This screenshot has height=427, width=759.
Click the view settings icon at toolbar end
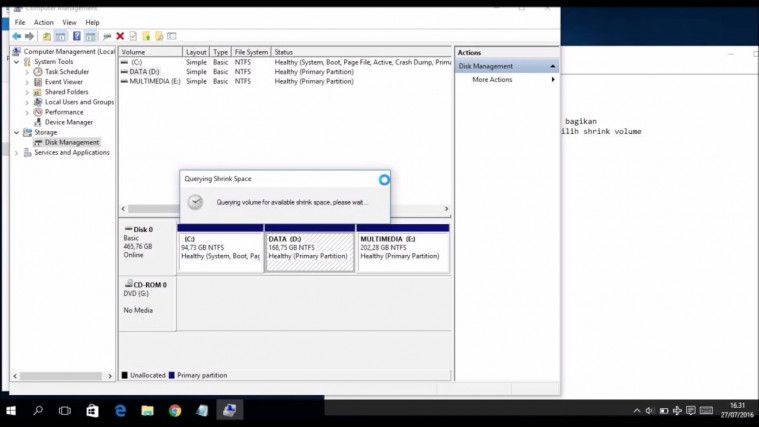tap(172, 36)
